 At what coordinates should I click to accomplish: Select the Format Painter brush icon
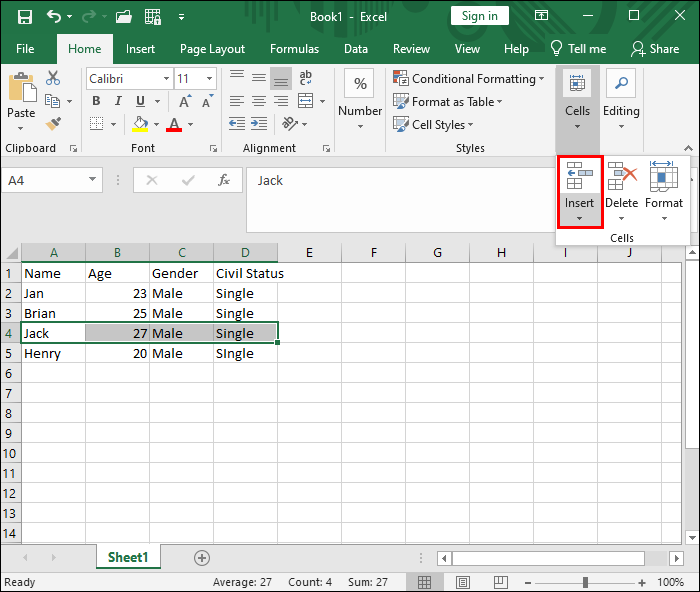coord(54,124)
